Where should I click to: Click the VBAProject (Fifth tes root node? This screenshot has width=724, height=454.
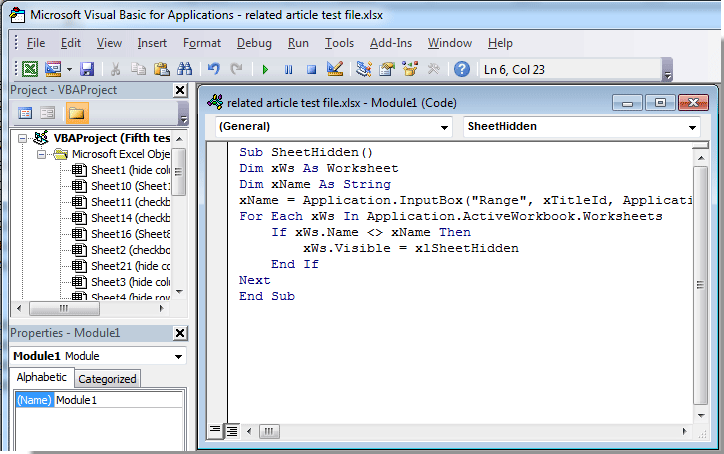[112, 138]
